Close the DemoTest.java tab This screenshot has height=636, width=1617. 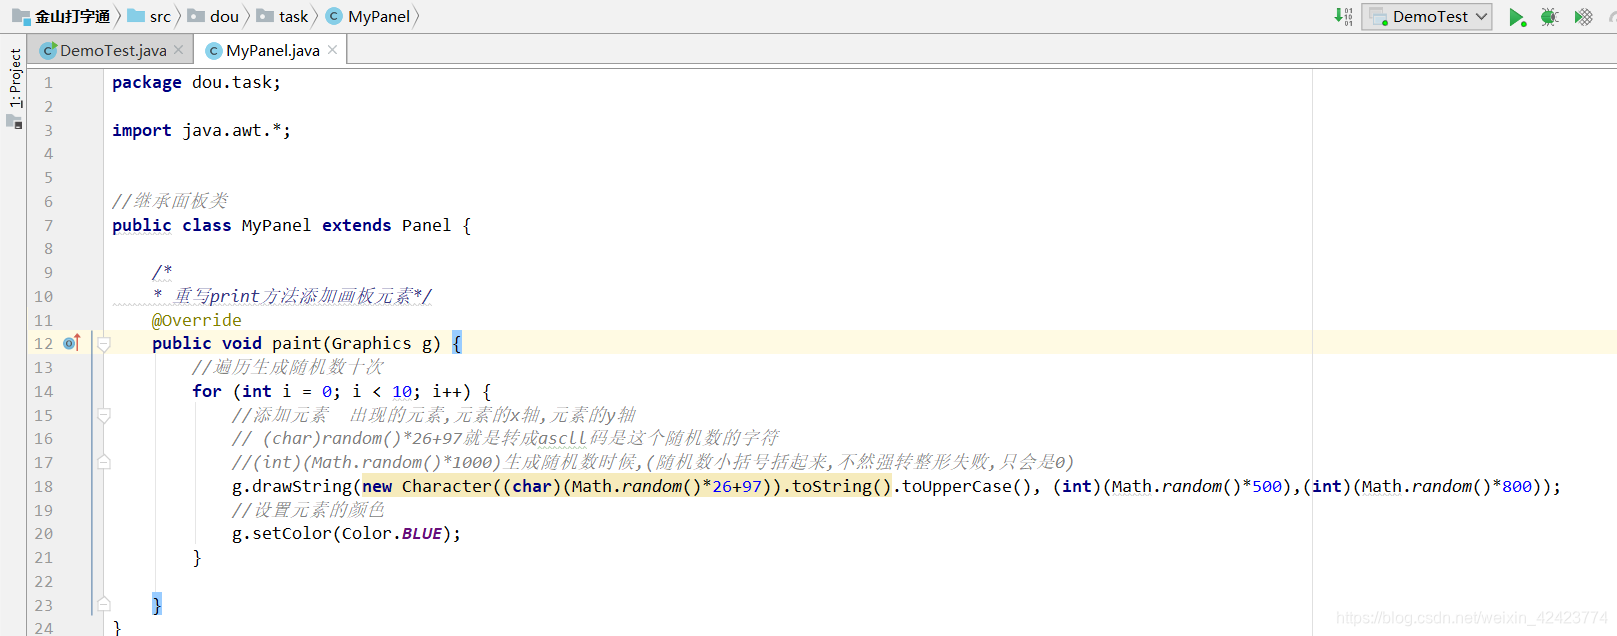(178, 50)
